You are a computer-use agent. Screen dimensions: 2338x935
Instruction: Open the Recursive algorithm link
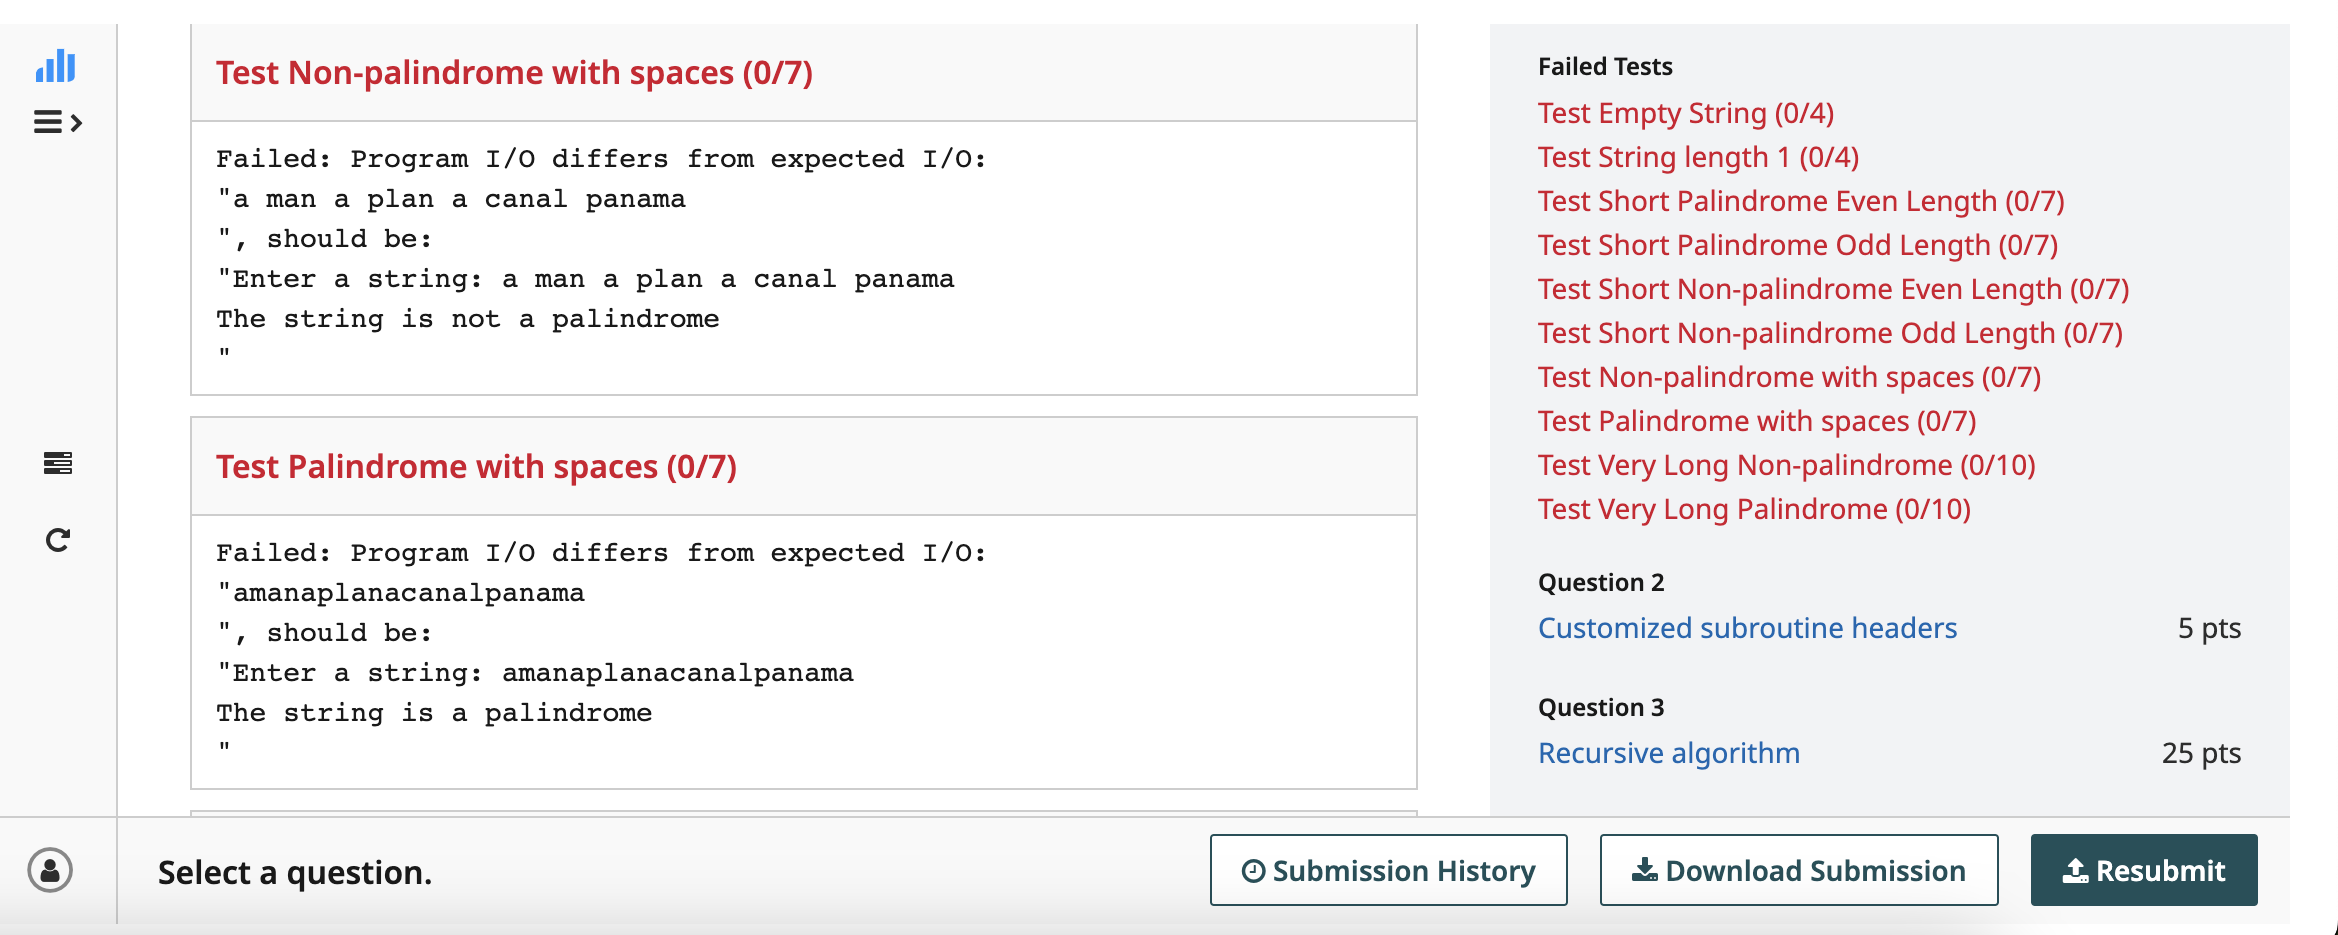click(1669, 752)
